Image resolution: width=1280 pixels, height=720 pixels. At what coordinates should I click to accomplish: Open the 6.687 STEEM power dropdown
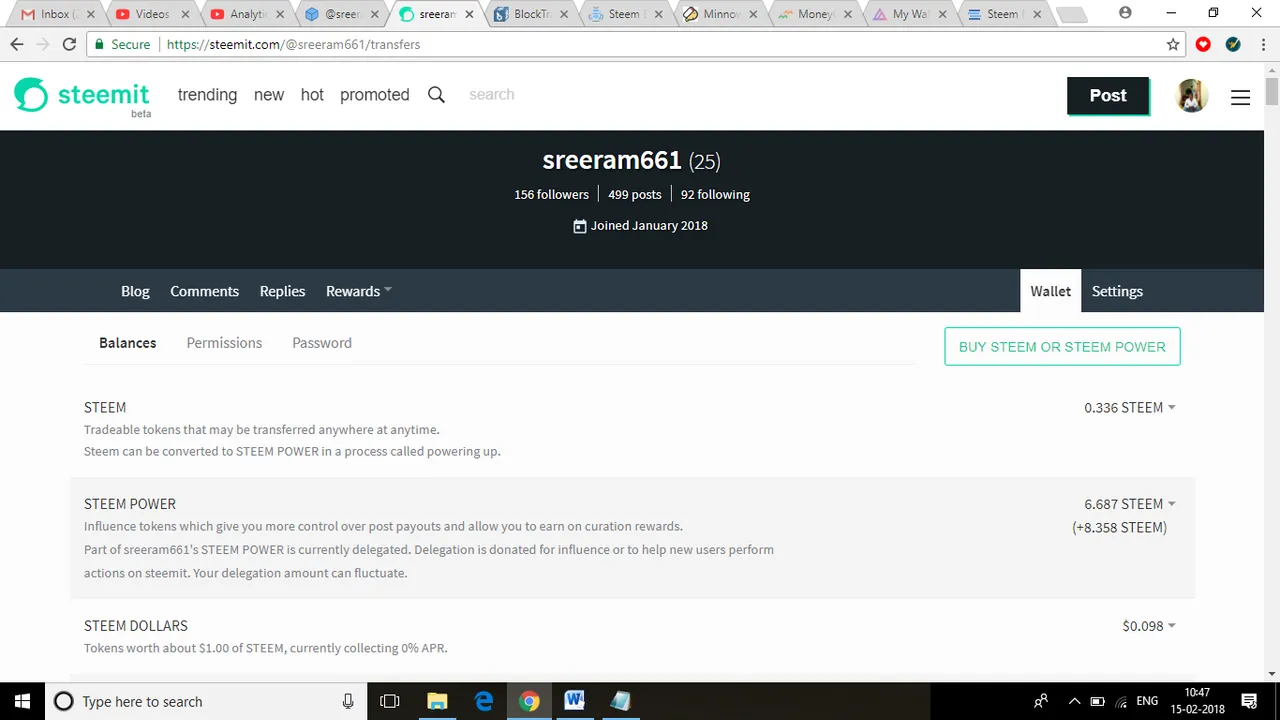pos(1130,503)
